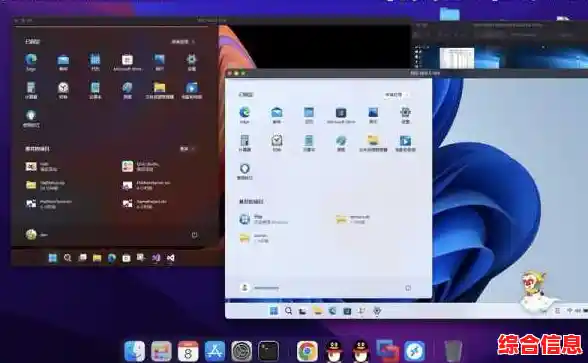
Task: Open Store on dark Windows taskbar
Action: (x=126, y=258)
